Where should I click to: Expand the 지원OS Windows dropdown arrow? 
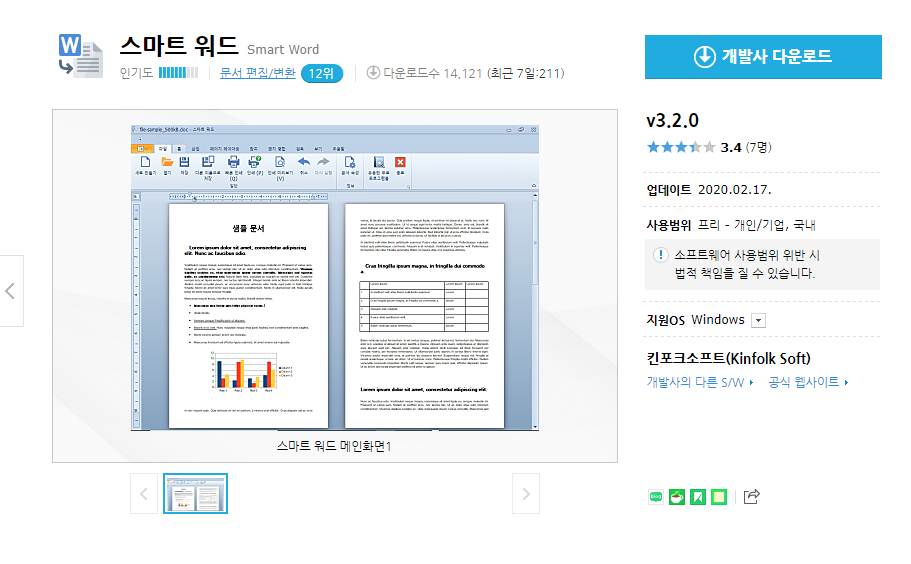point(758,321)
